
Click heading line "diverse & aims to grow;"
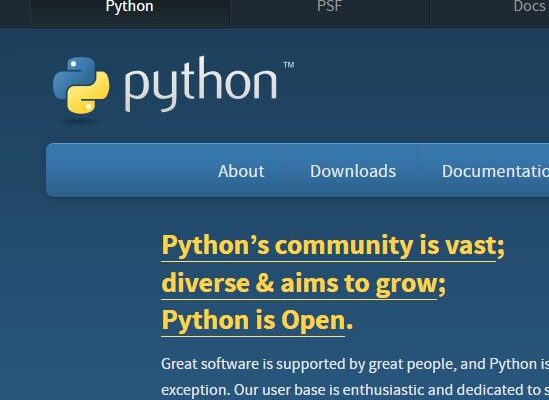click(x=304, y=284)
